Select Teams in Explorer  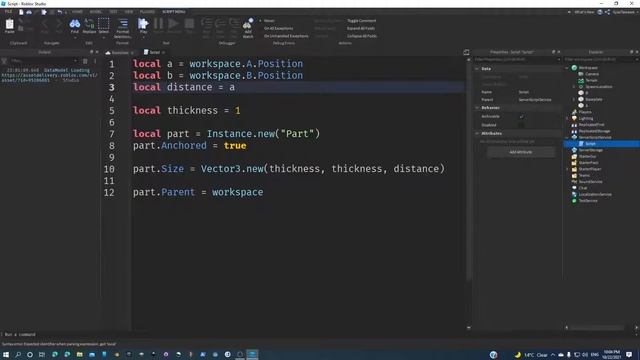581,175
